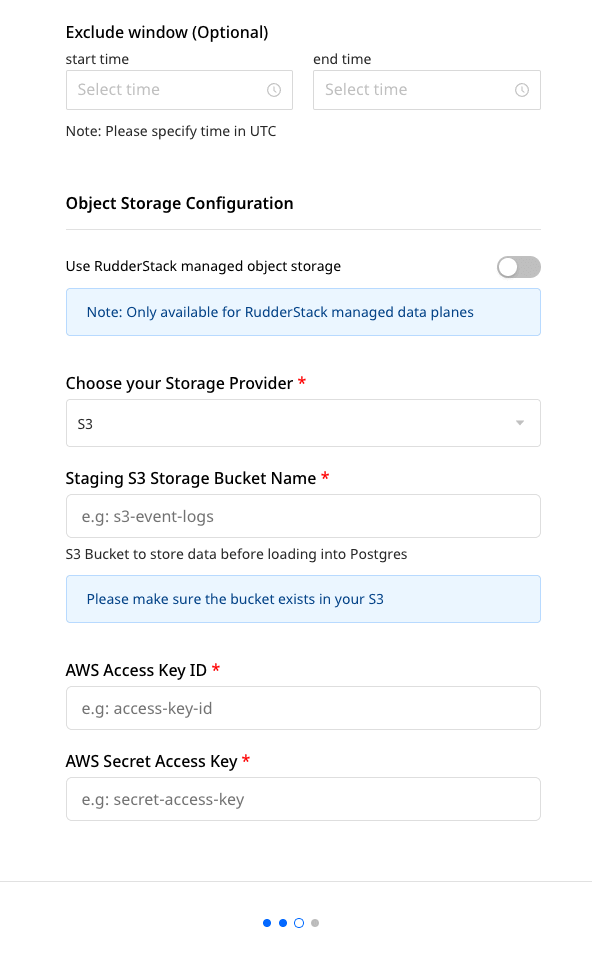The width and height of the screenshot is (592, 956).
Task: Click the red asterisk beside AWS Access Key ID
Action: point(216,669)
